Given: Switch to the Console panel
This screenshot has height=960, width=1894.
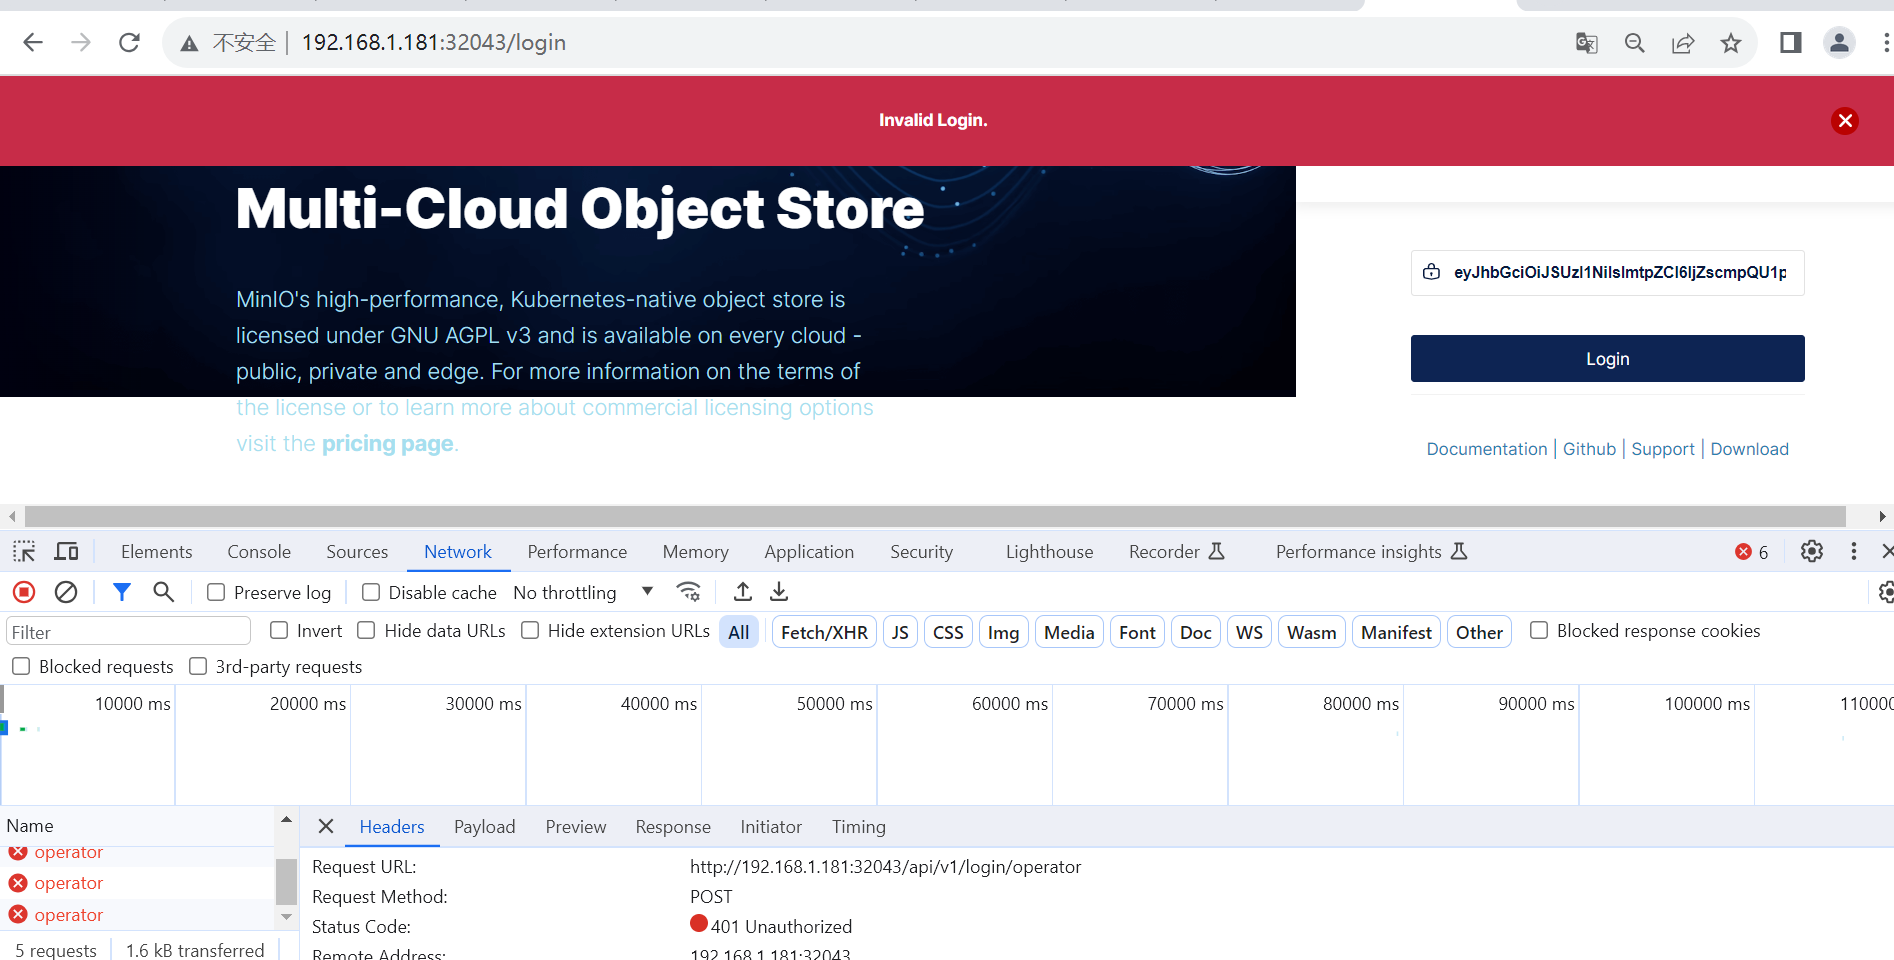Looking at the screenshot, I should pos(258,551).
